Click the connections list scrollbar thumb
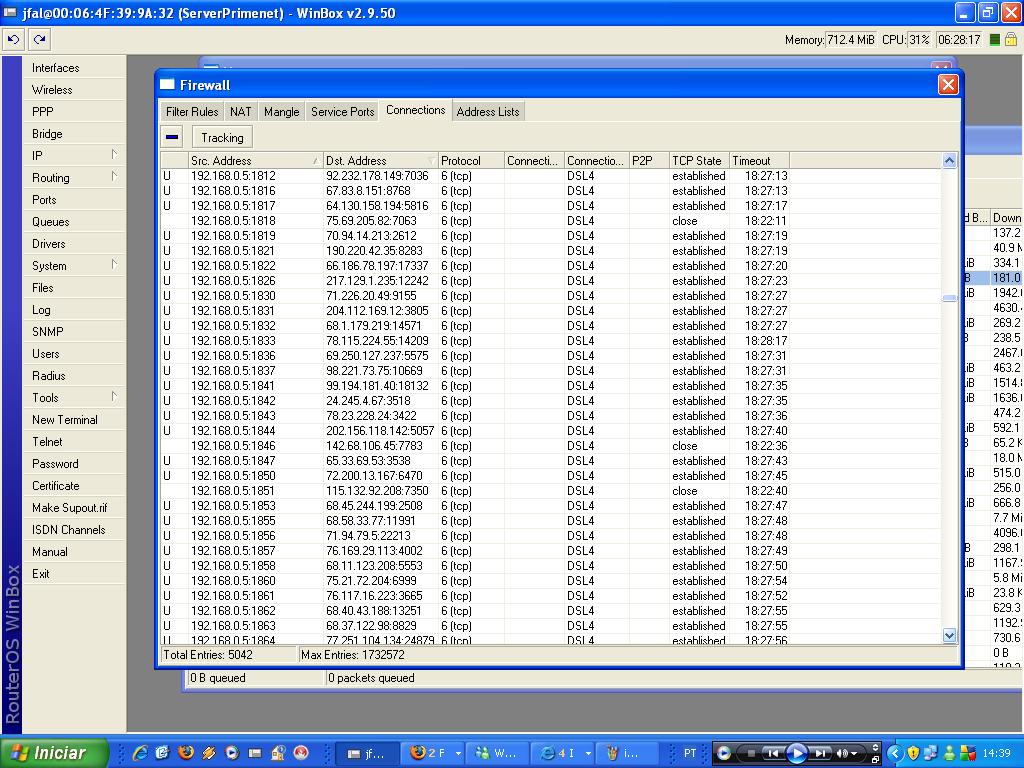Screen dimensions: 1024x768 click(x=950, y=298)
